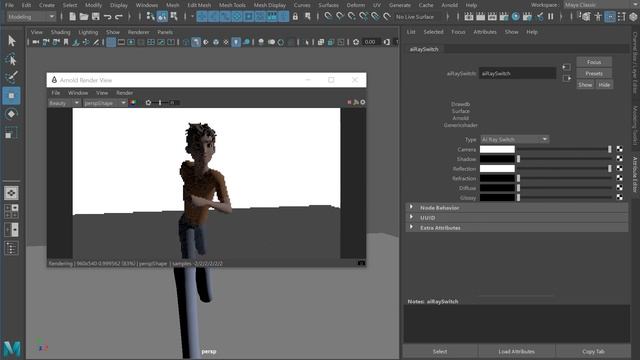Open the Type Ai Ray Switch dropdown
Image resolution: width=640 pixels, height=360 pixels.
pyautogui.click(x=514, y=139)
